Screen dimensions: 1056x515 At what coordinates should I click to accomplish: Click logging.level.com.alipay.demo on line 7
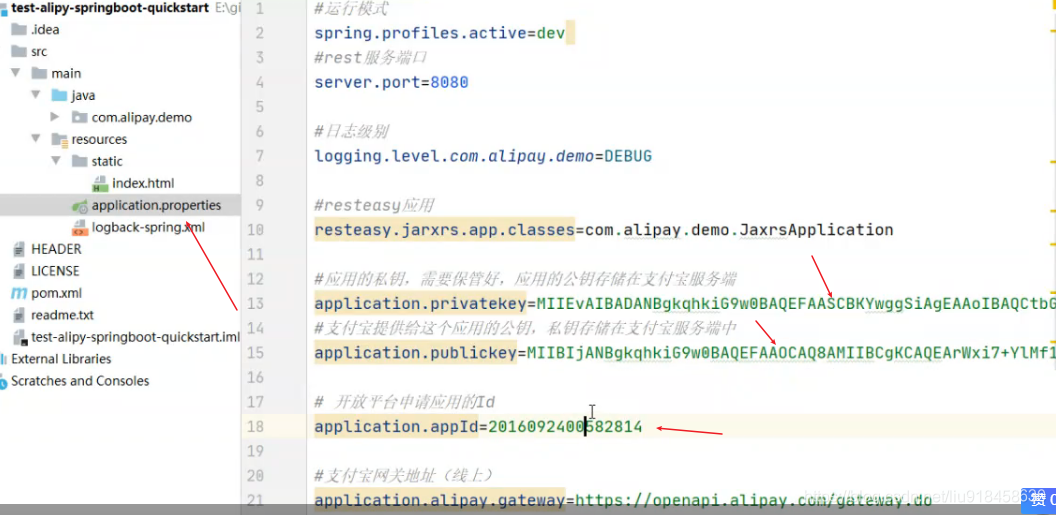[x=455, y=156]
